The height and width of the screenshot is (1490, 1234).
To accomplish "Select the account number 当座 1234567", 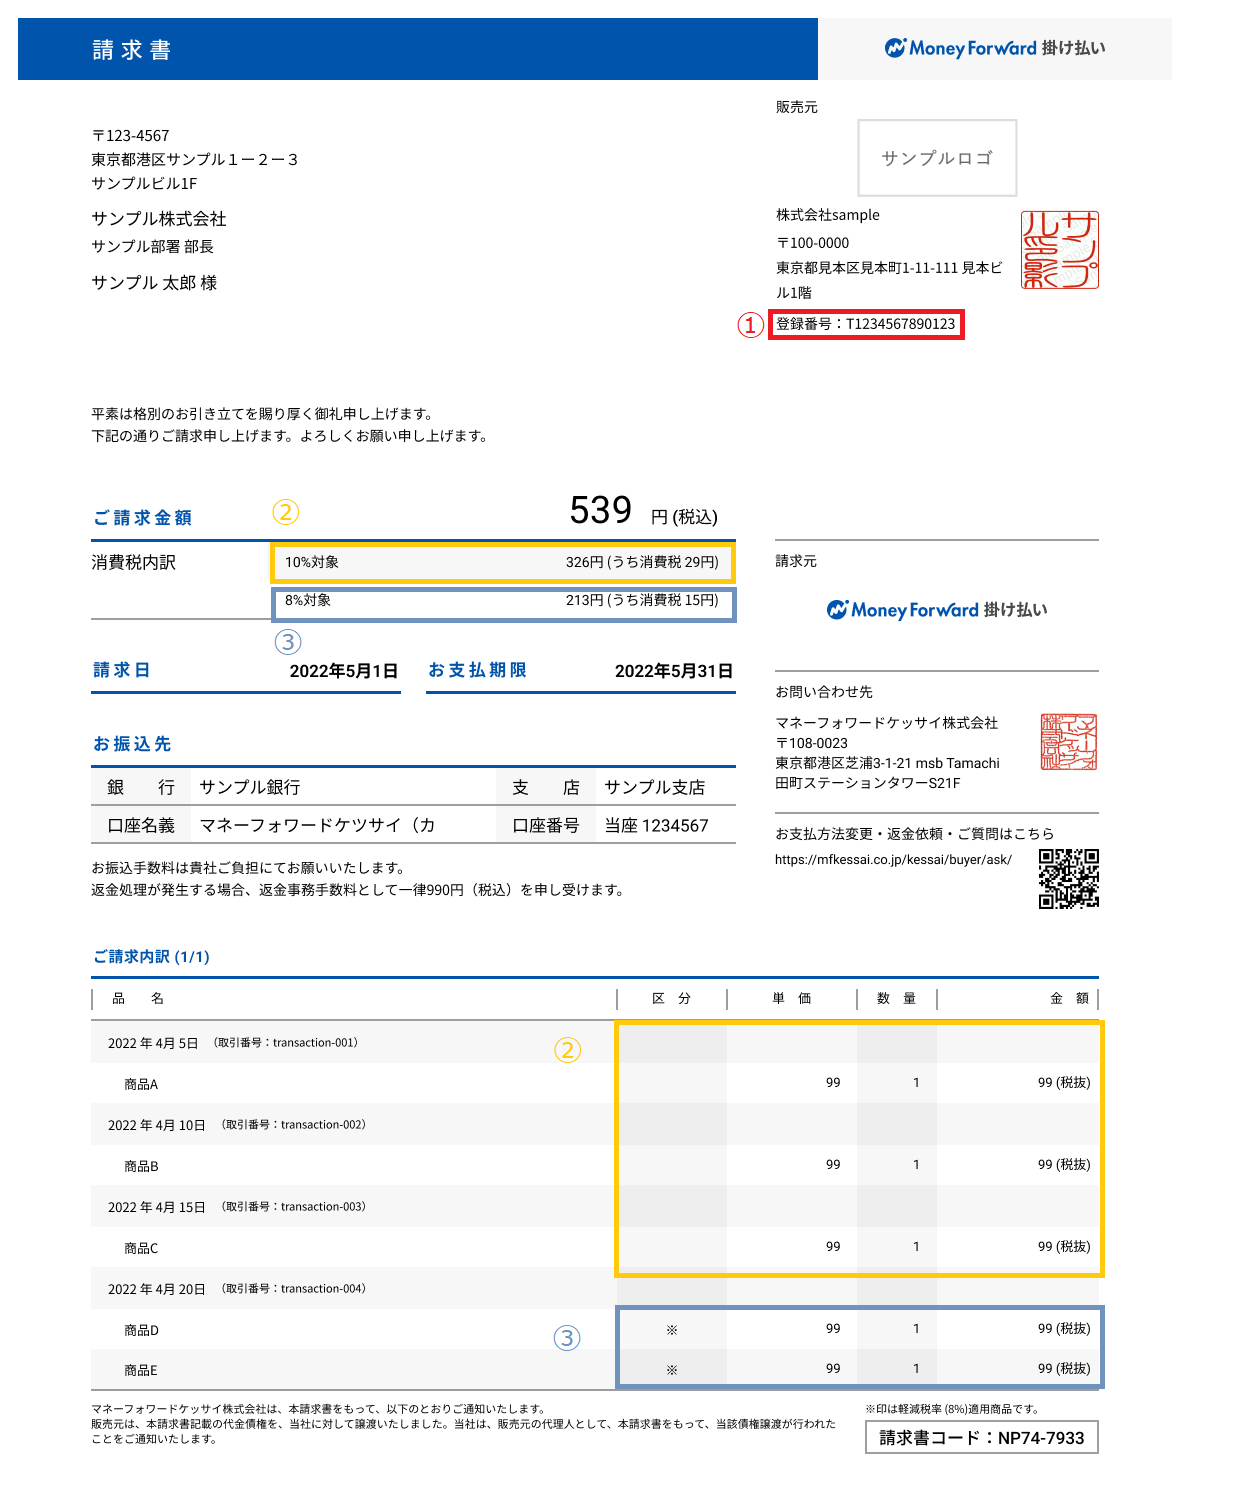I will tap(656, 826).
